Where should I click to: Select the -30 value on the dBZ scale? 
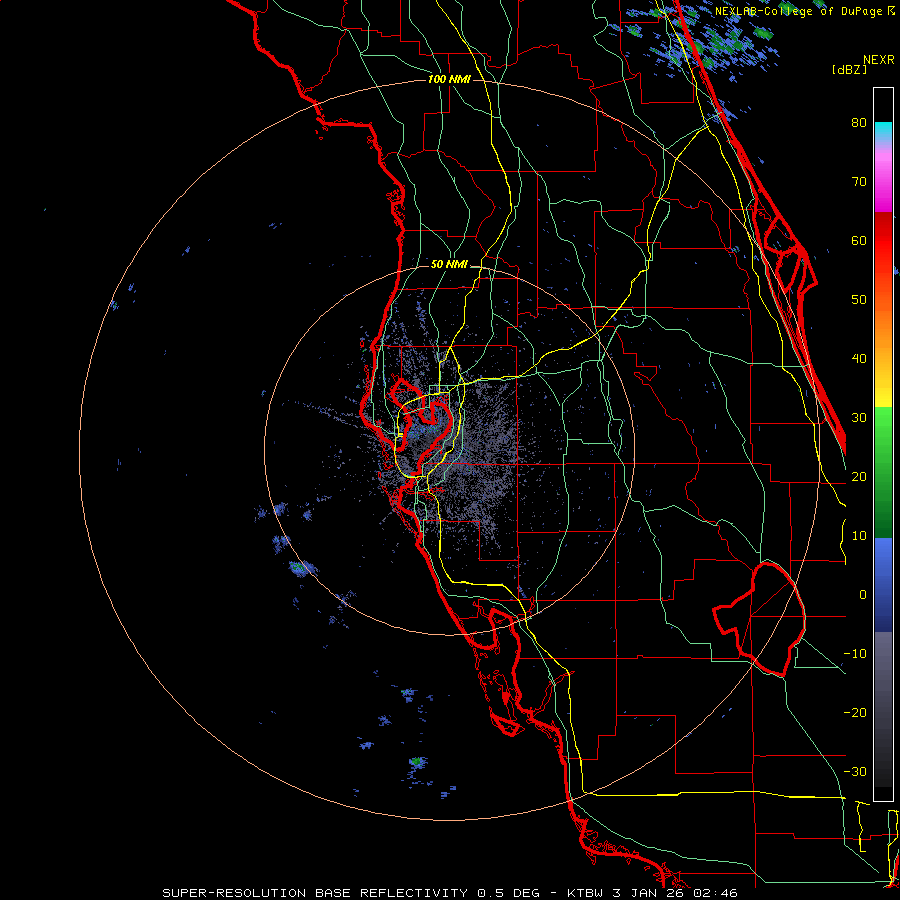(855, 772)
